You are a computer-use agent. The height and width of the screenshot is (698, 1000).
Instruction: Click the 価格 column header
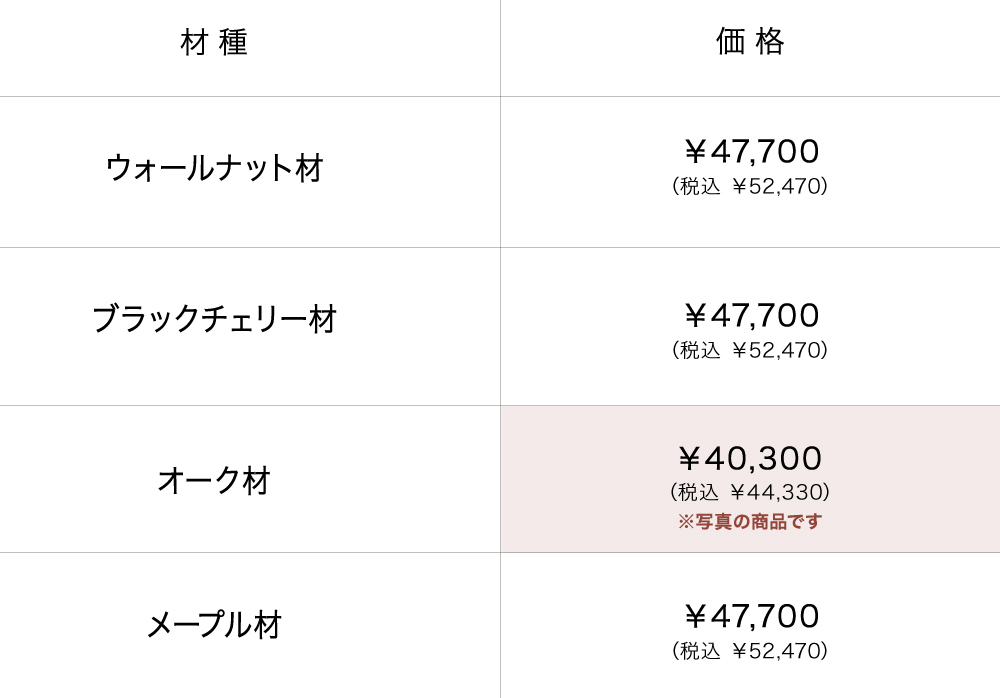coord(750,41)
